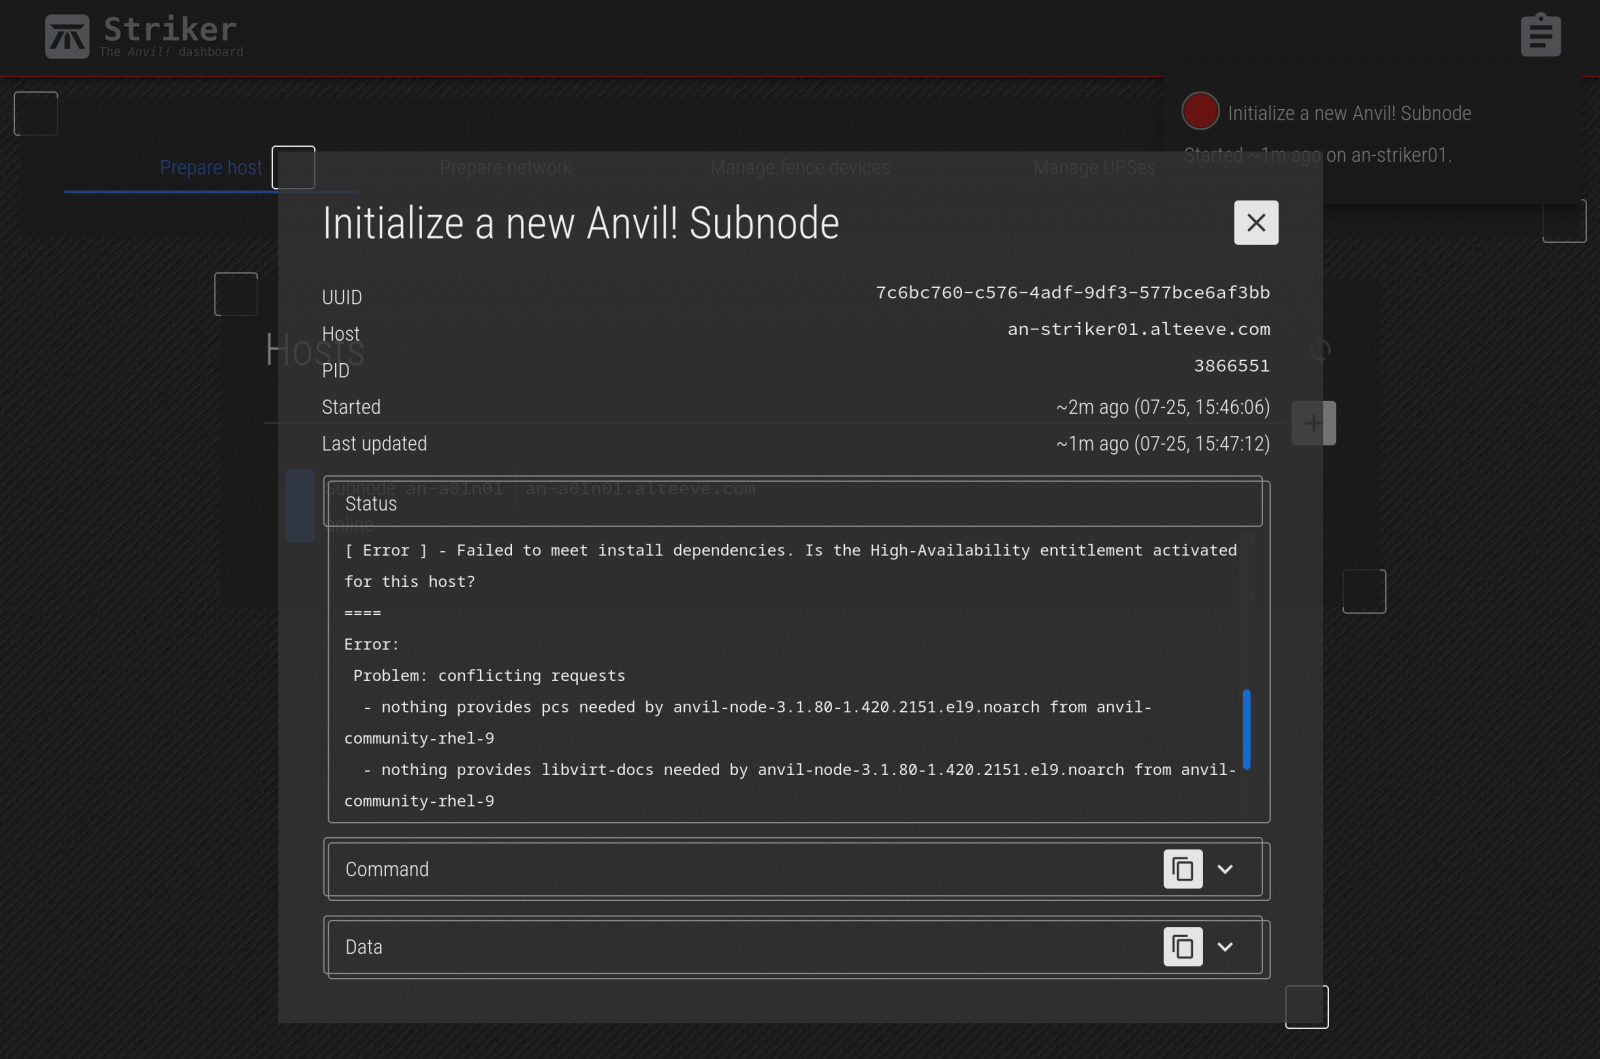Screen dimensions: 1600x1059
Task: Click the Status log blue scrollbar
Action: pyautogui.click(x=1246, y=728)
